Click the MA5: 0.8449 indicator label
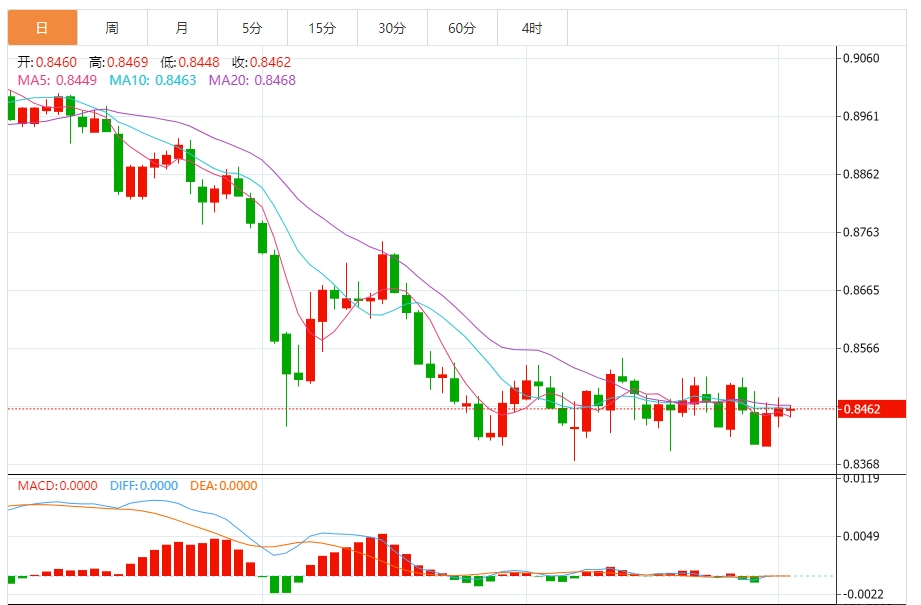This screenshot has height=605, width=921. (57, 80)
